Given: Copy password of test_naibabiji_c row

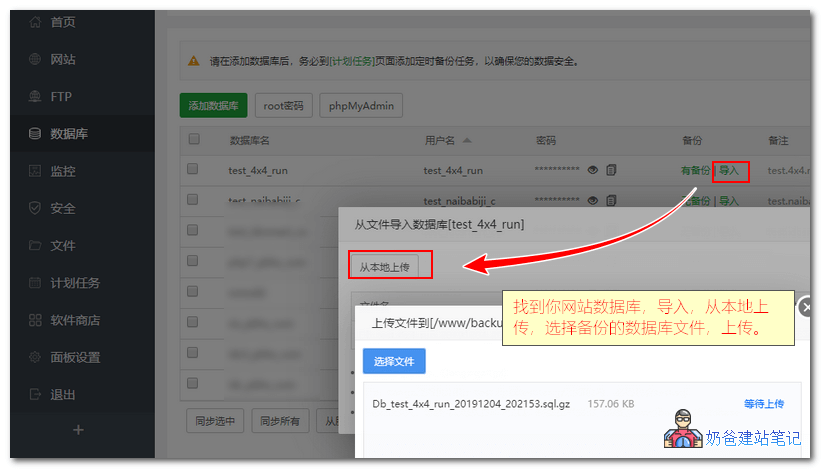Looking at the screenshot, I should tap(611, 200).
